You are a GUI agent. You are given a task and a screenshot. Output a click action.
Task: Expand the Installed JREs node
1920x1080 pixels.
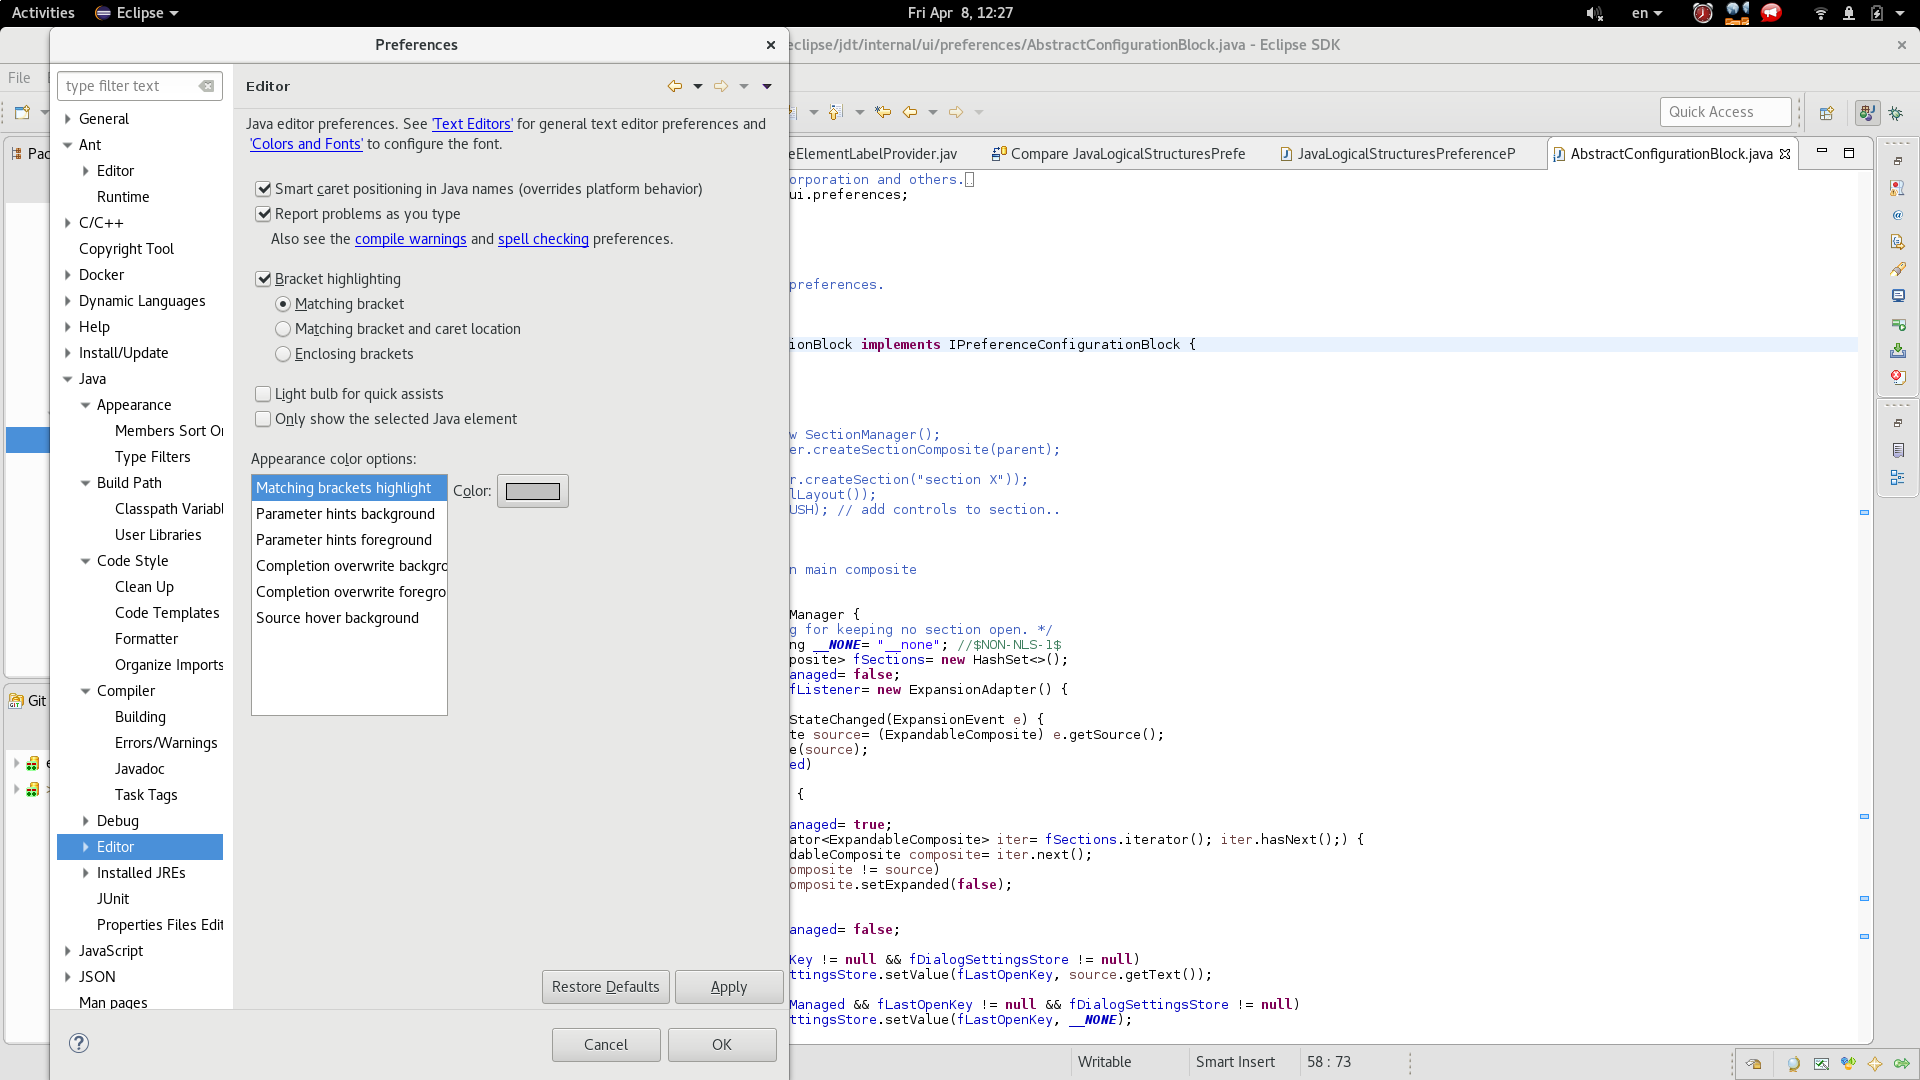[x=86, y=873]
